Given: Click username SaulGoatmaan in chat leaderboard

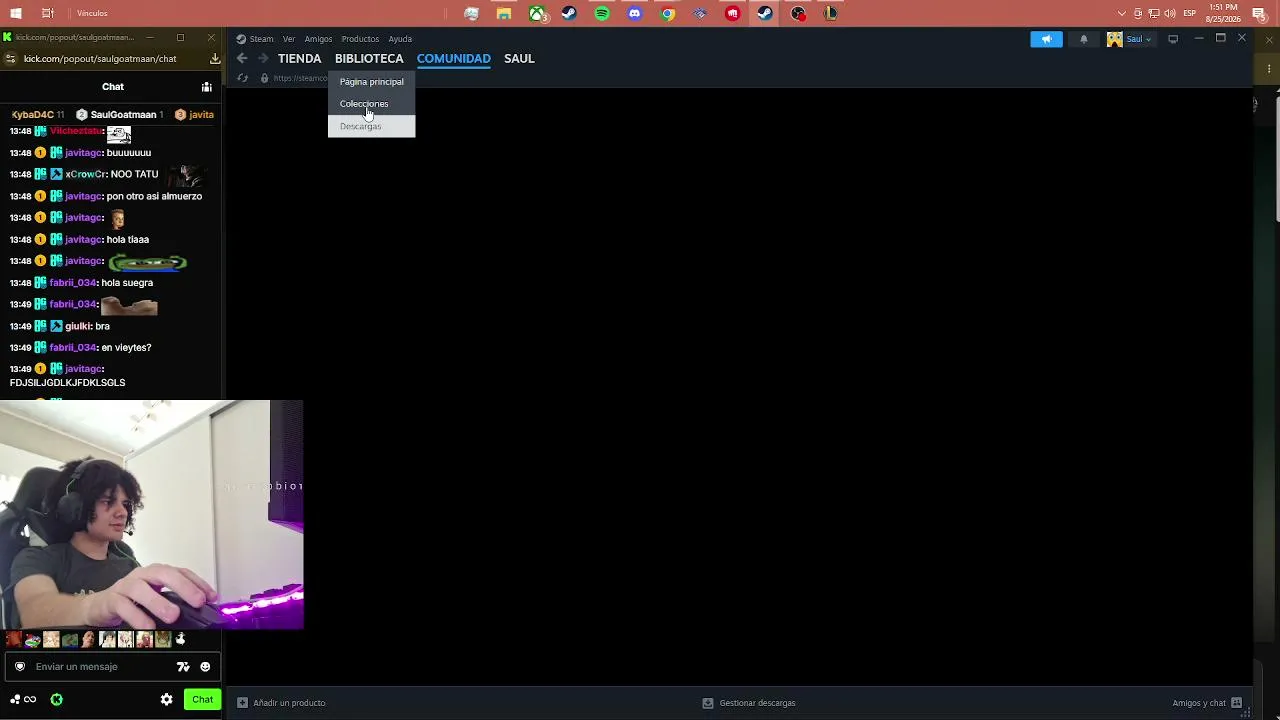Looking at the screenshot, I should [124, 115].
